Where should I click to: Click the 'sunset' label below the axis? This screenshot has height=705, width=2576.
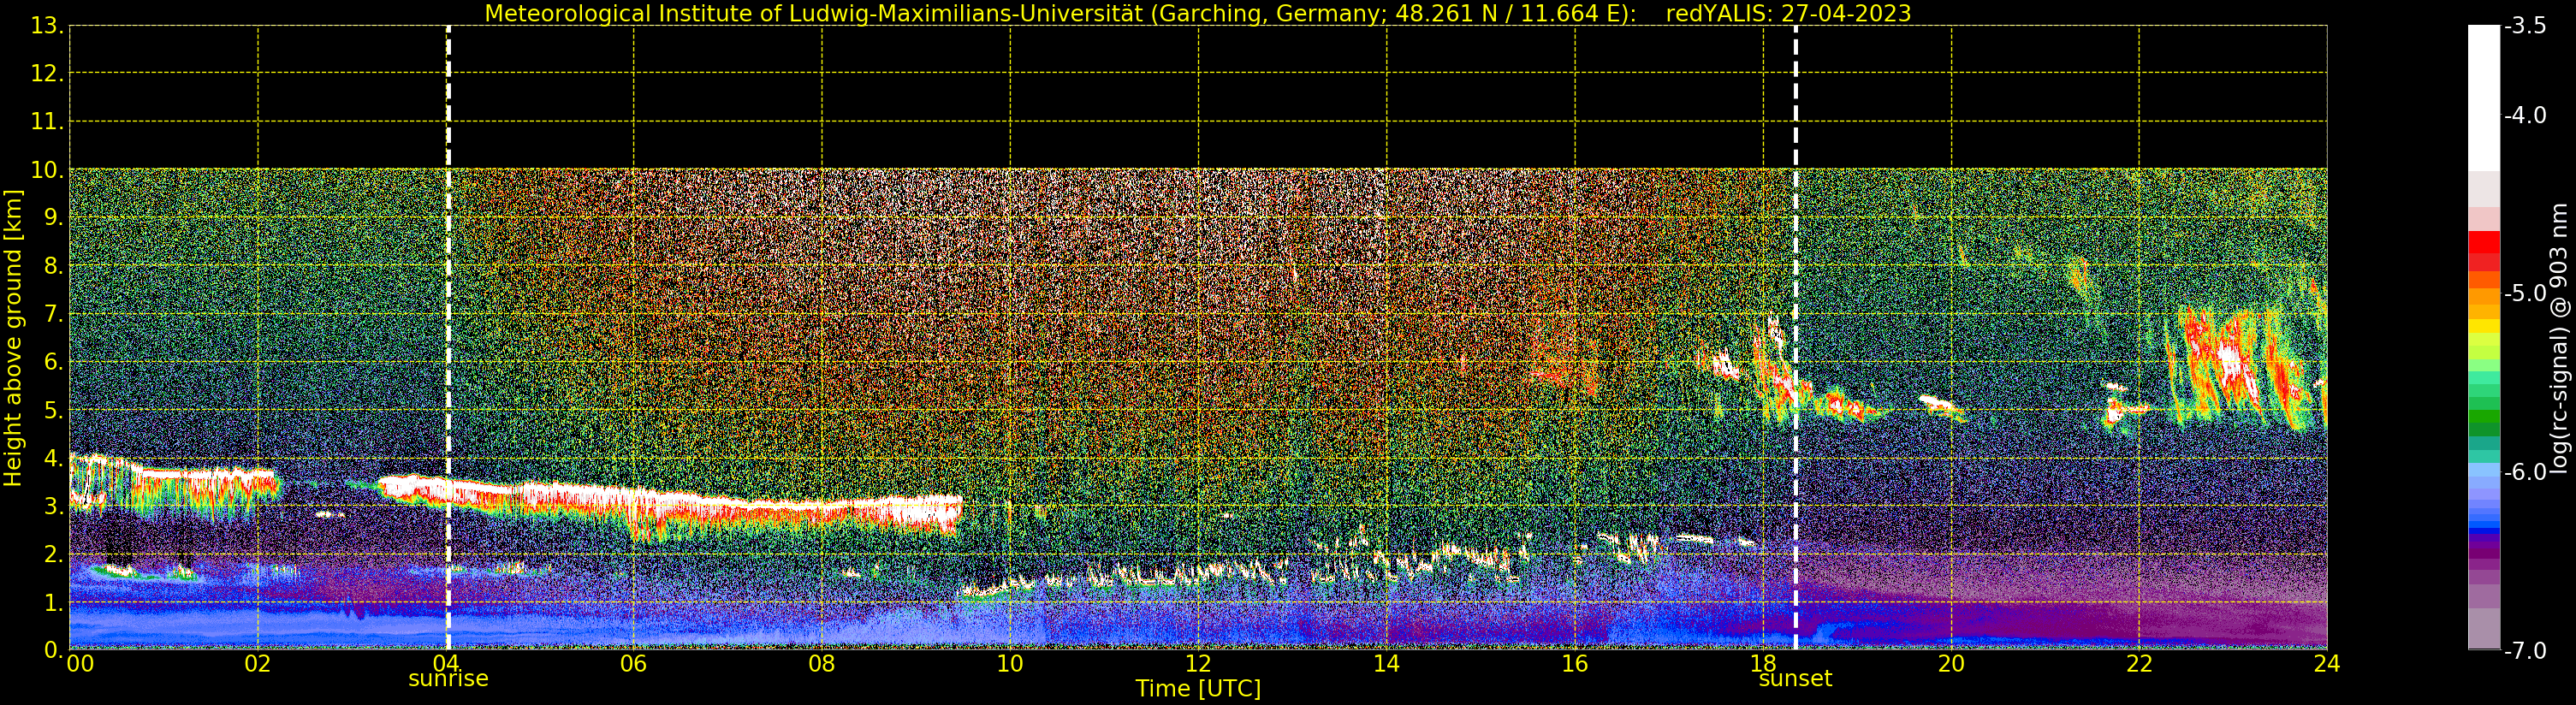[x=1795, y=679]
